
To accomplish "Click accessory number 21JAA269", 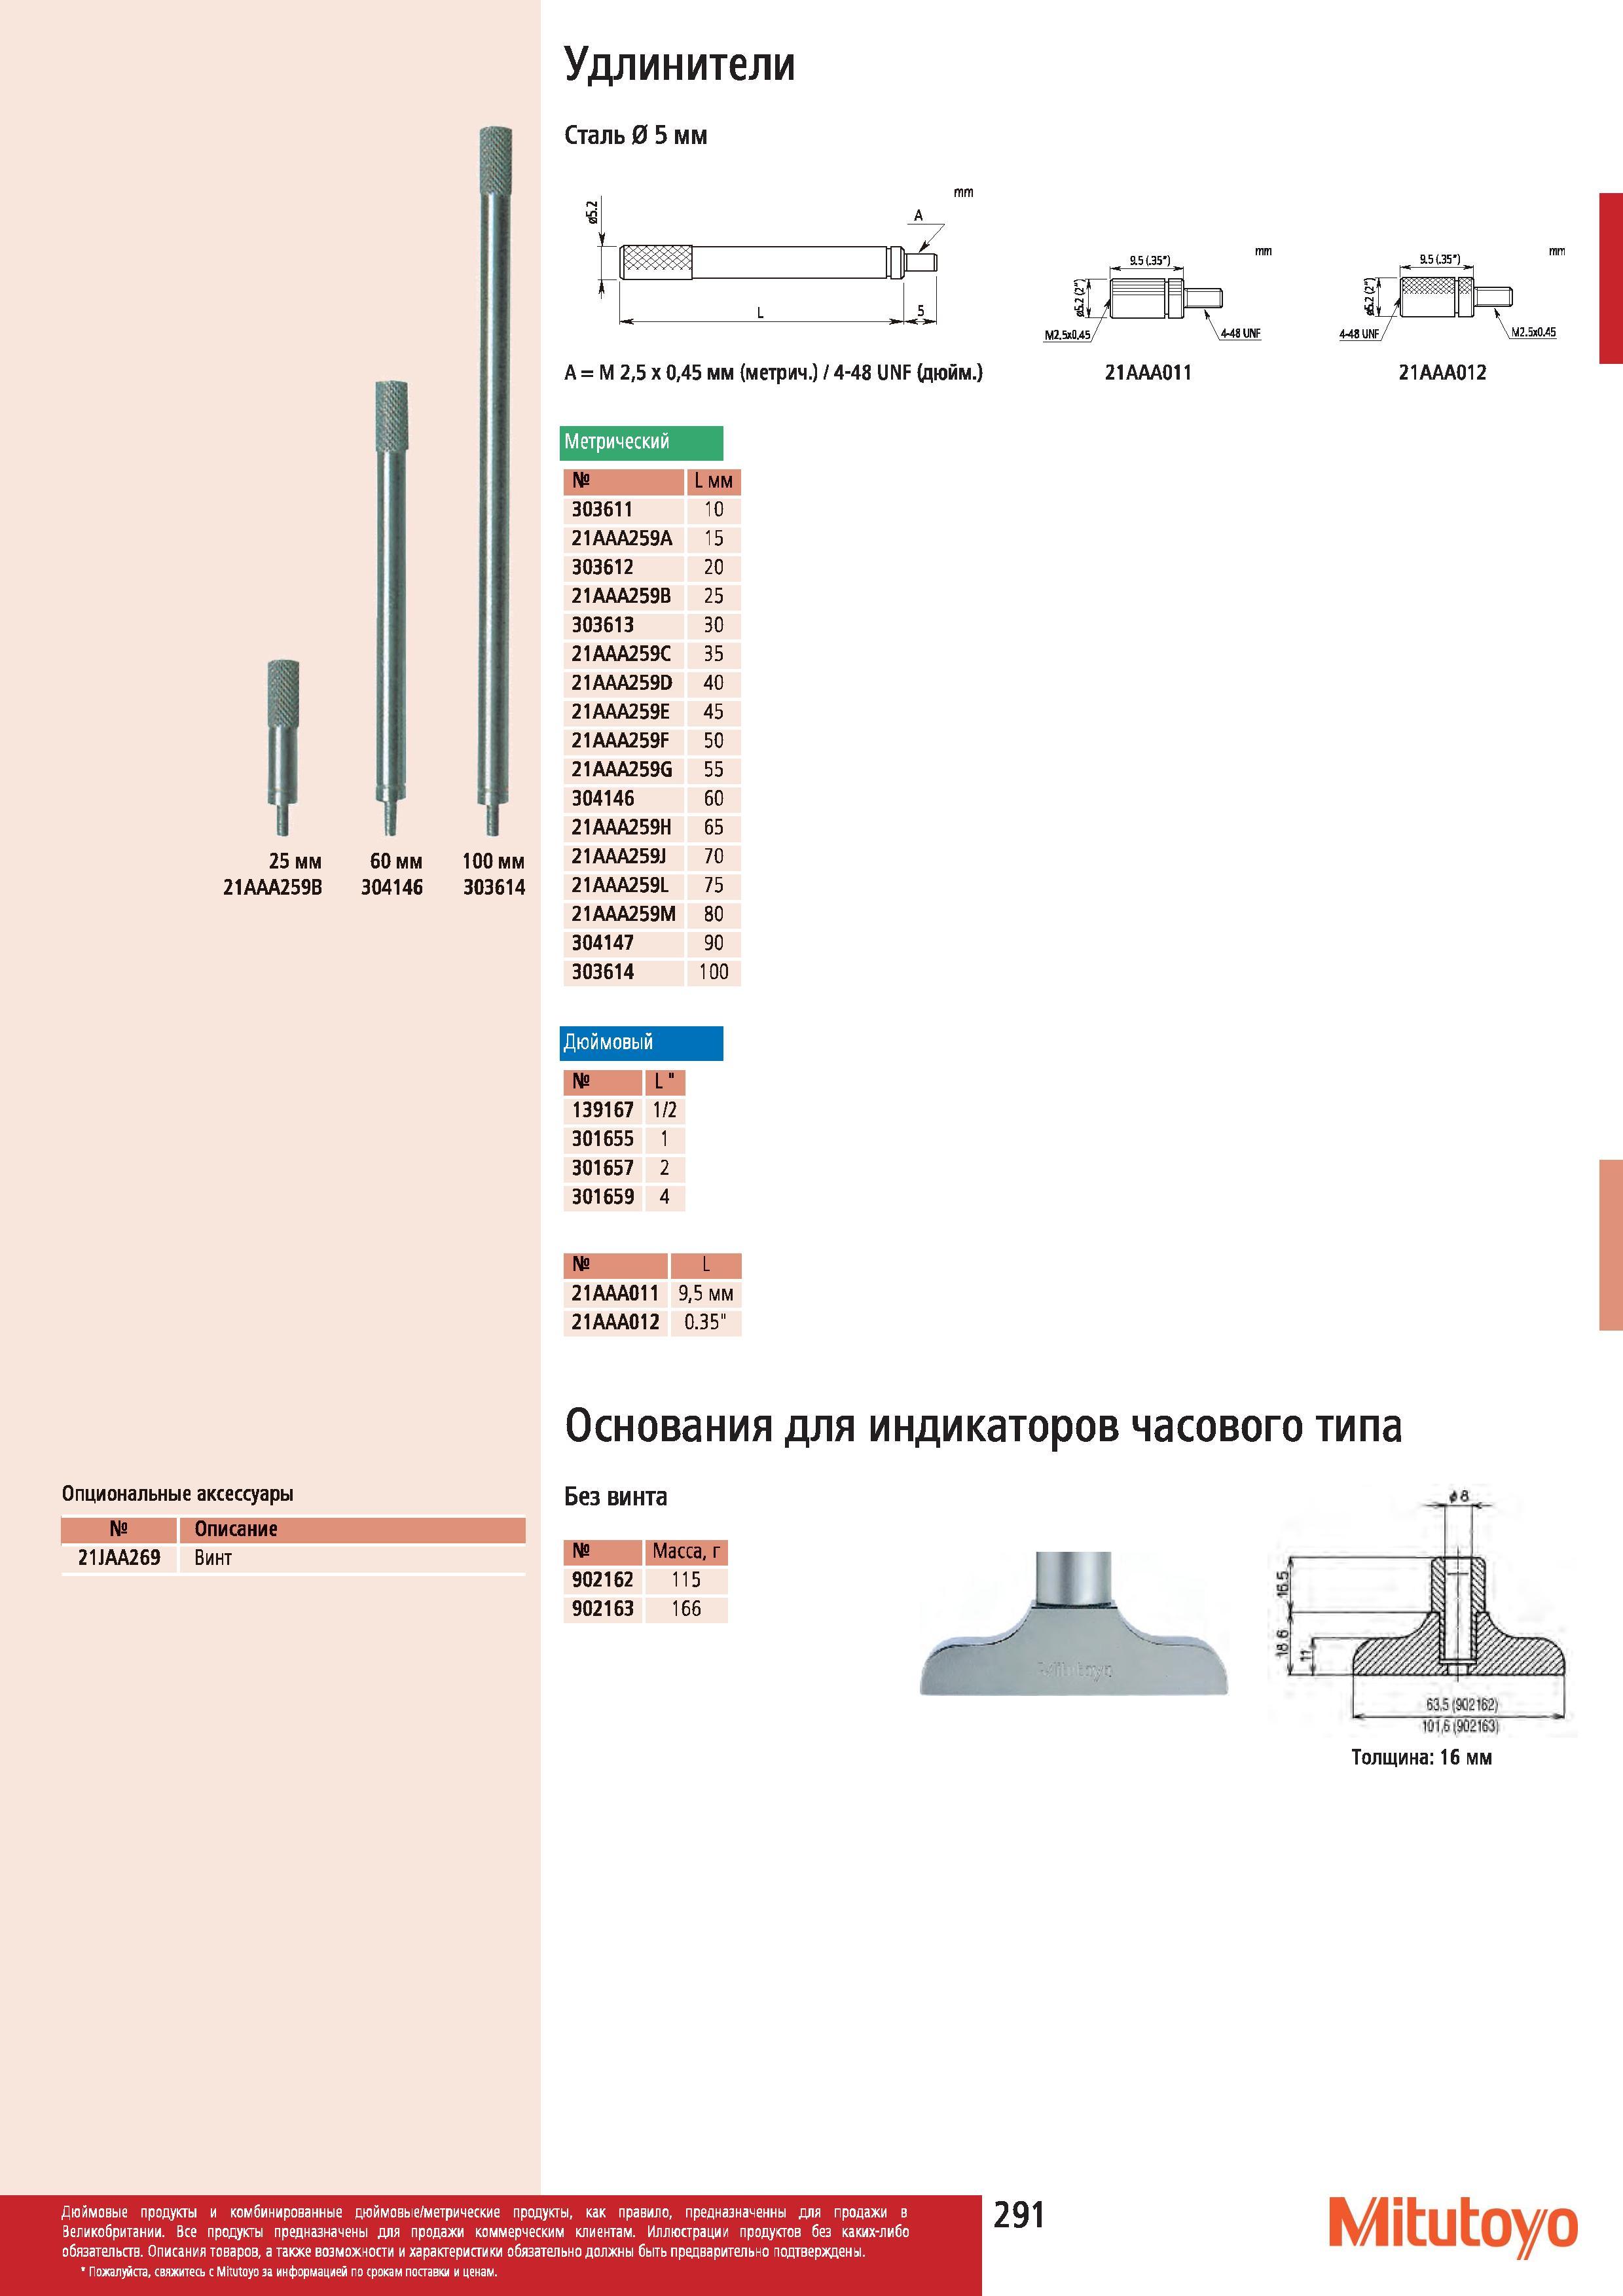I will [119, 1558].
